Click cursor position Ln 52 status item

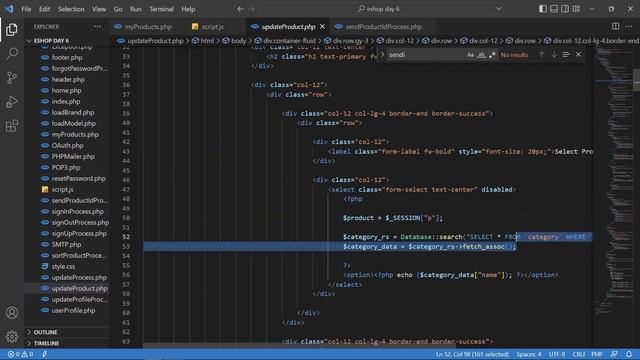coord(472,354)
